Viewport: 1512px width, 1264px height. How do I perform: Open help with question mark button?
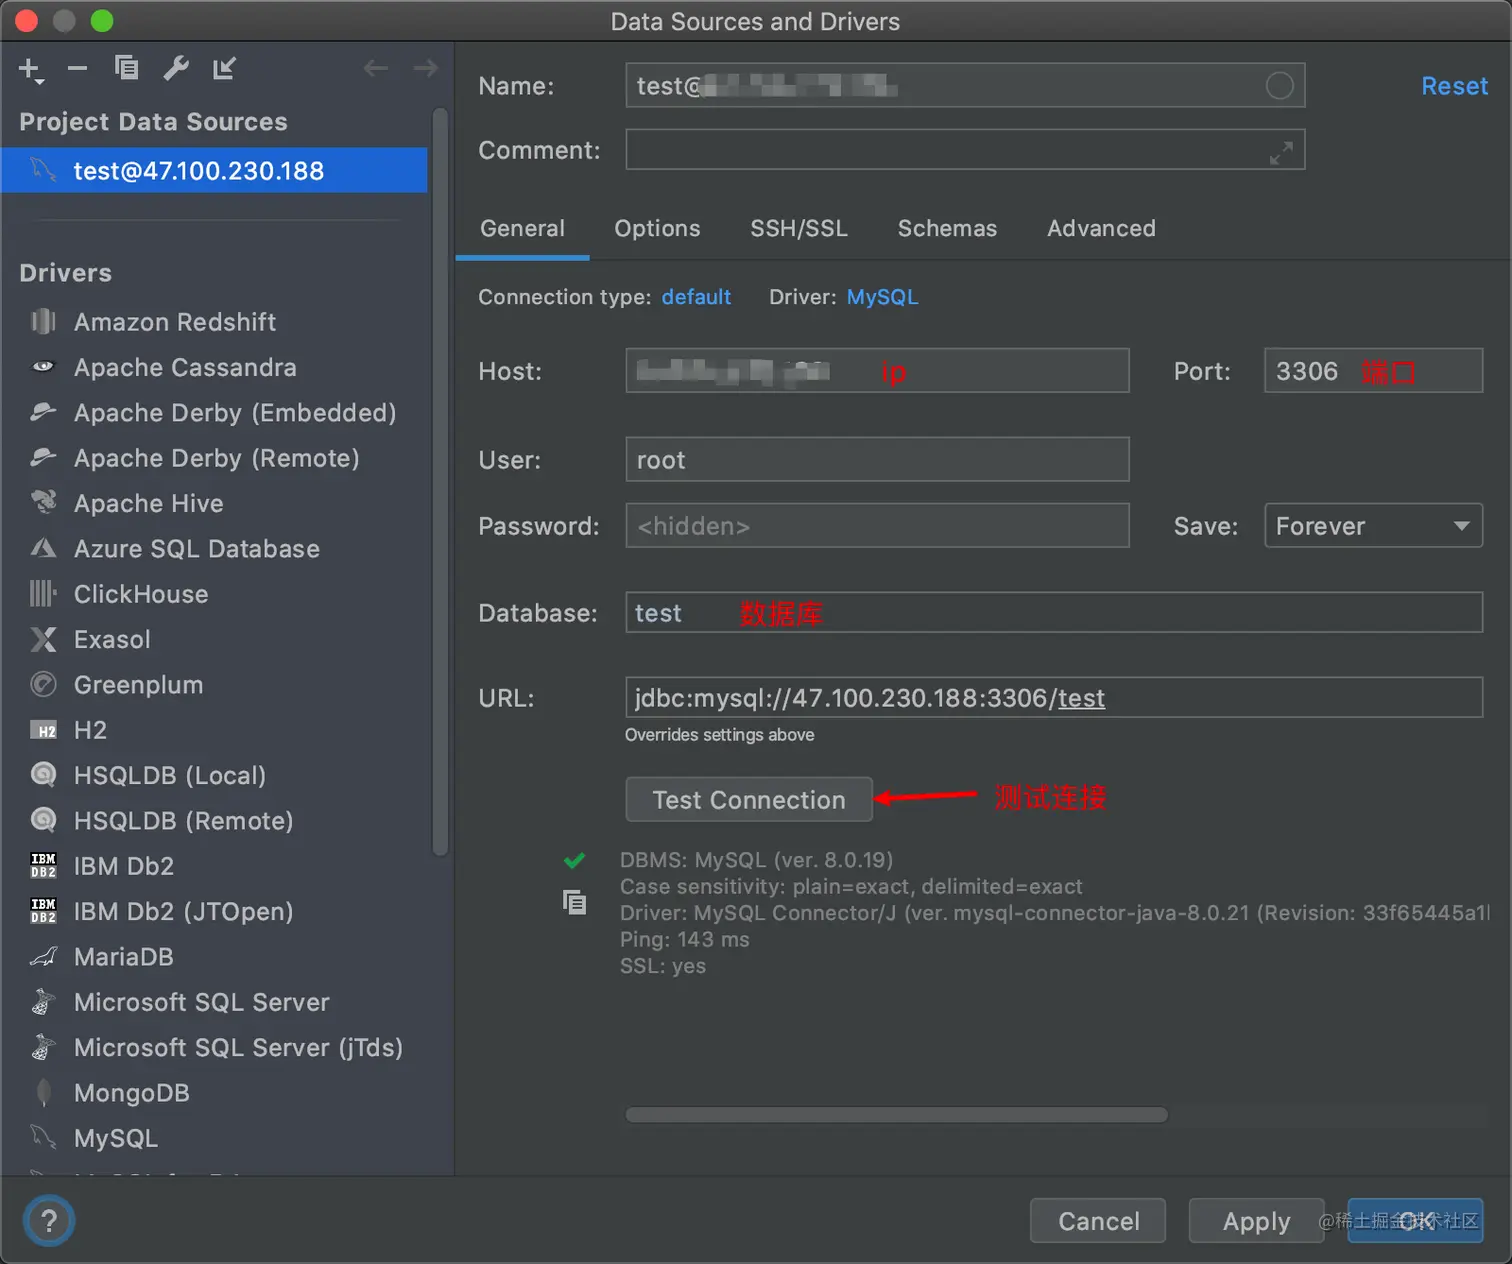coord(48,1221)
